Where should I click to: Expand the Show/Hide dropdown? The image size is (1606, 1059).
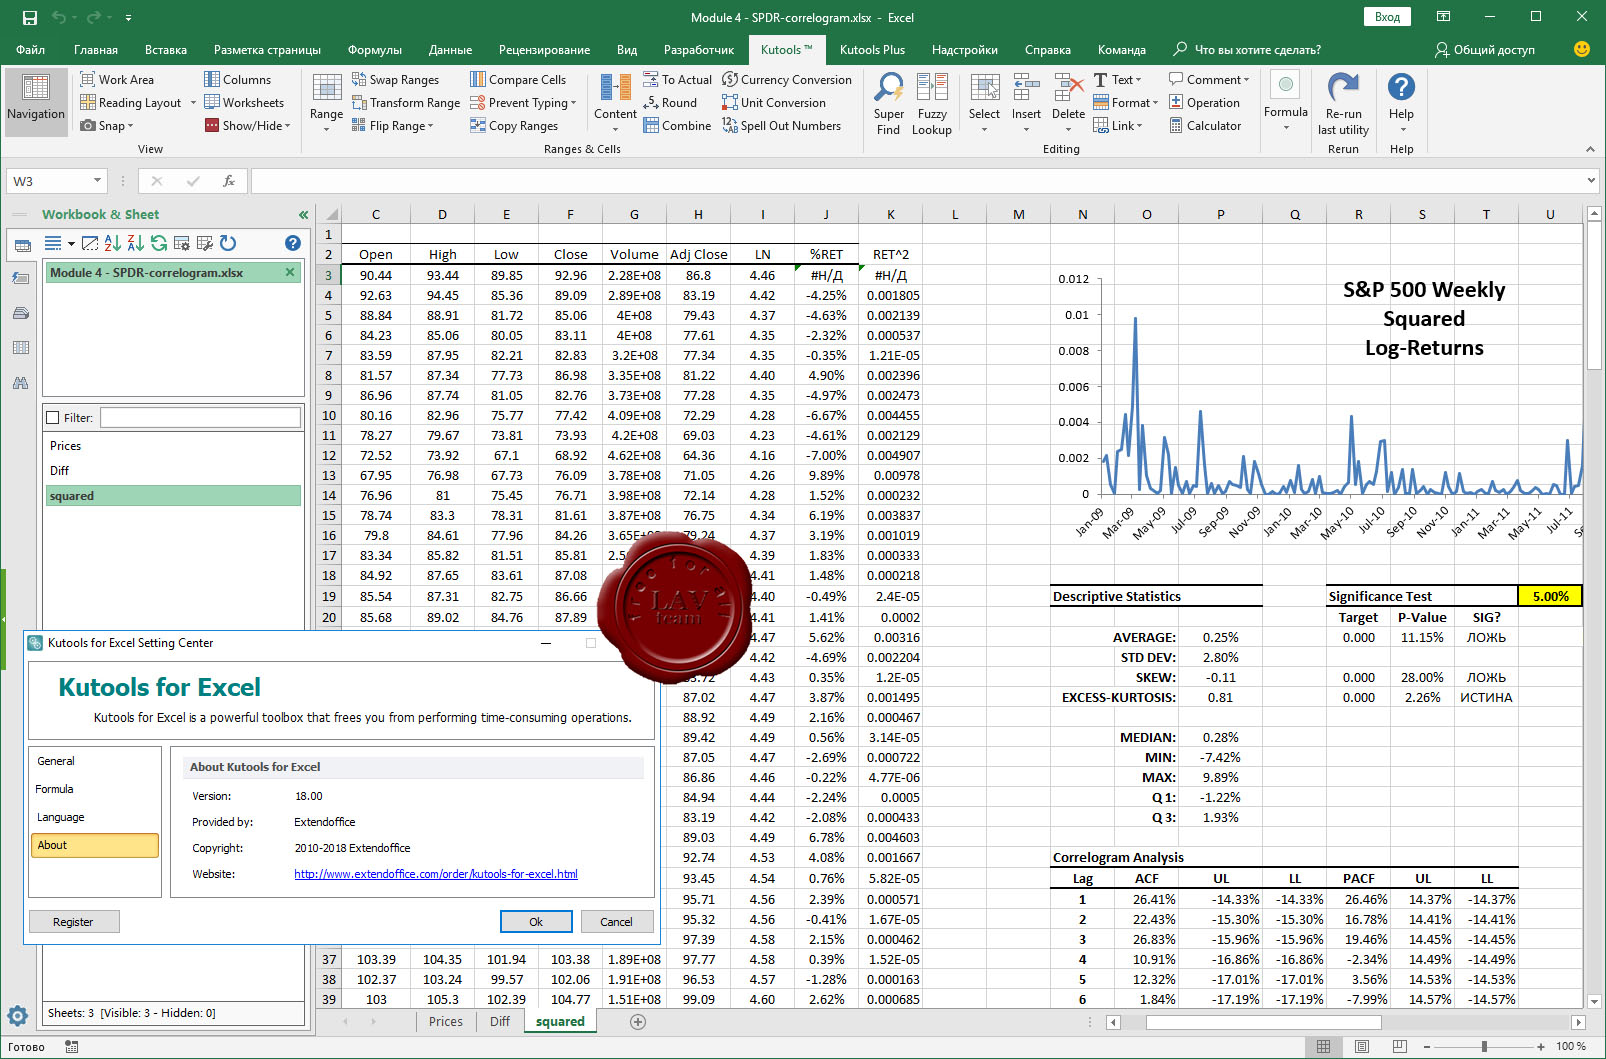click(x=248, y=126)
